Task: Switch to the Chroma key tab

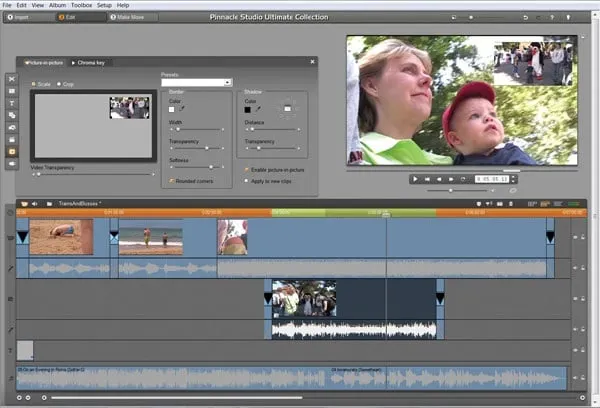Action: [x=90, y=62]
